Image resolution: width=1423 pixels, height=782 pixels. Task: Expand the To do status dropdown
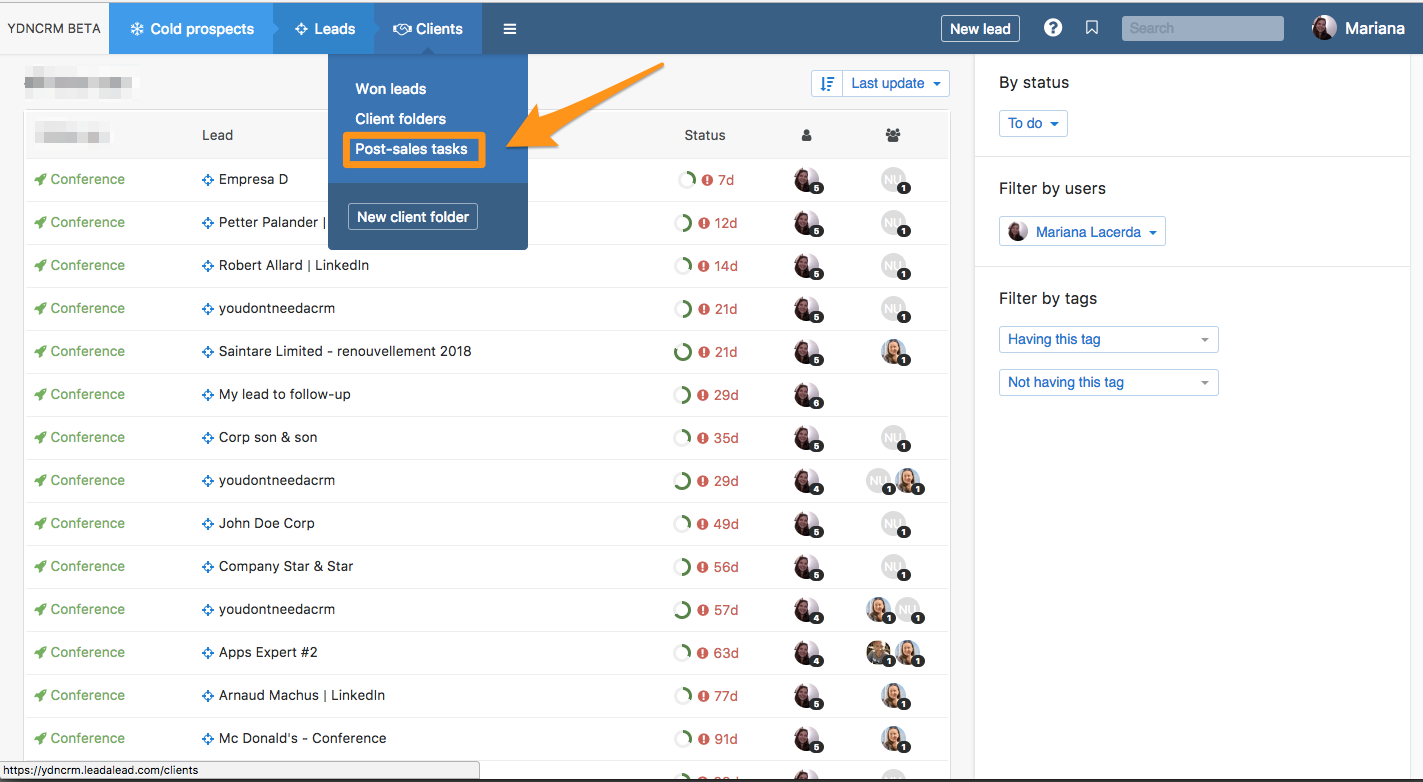coord(1033,123)
